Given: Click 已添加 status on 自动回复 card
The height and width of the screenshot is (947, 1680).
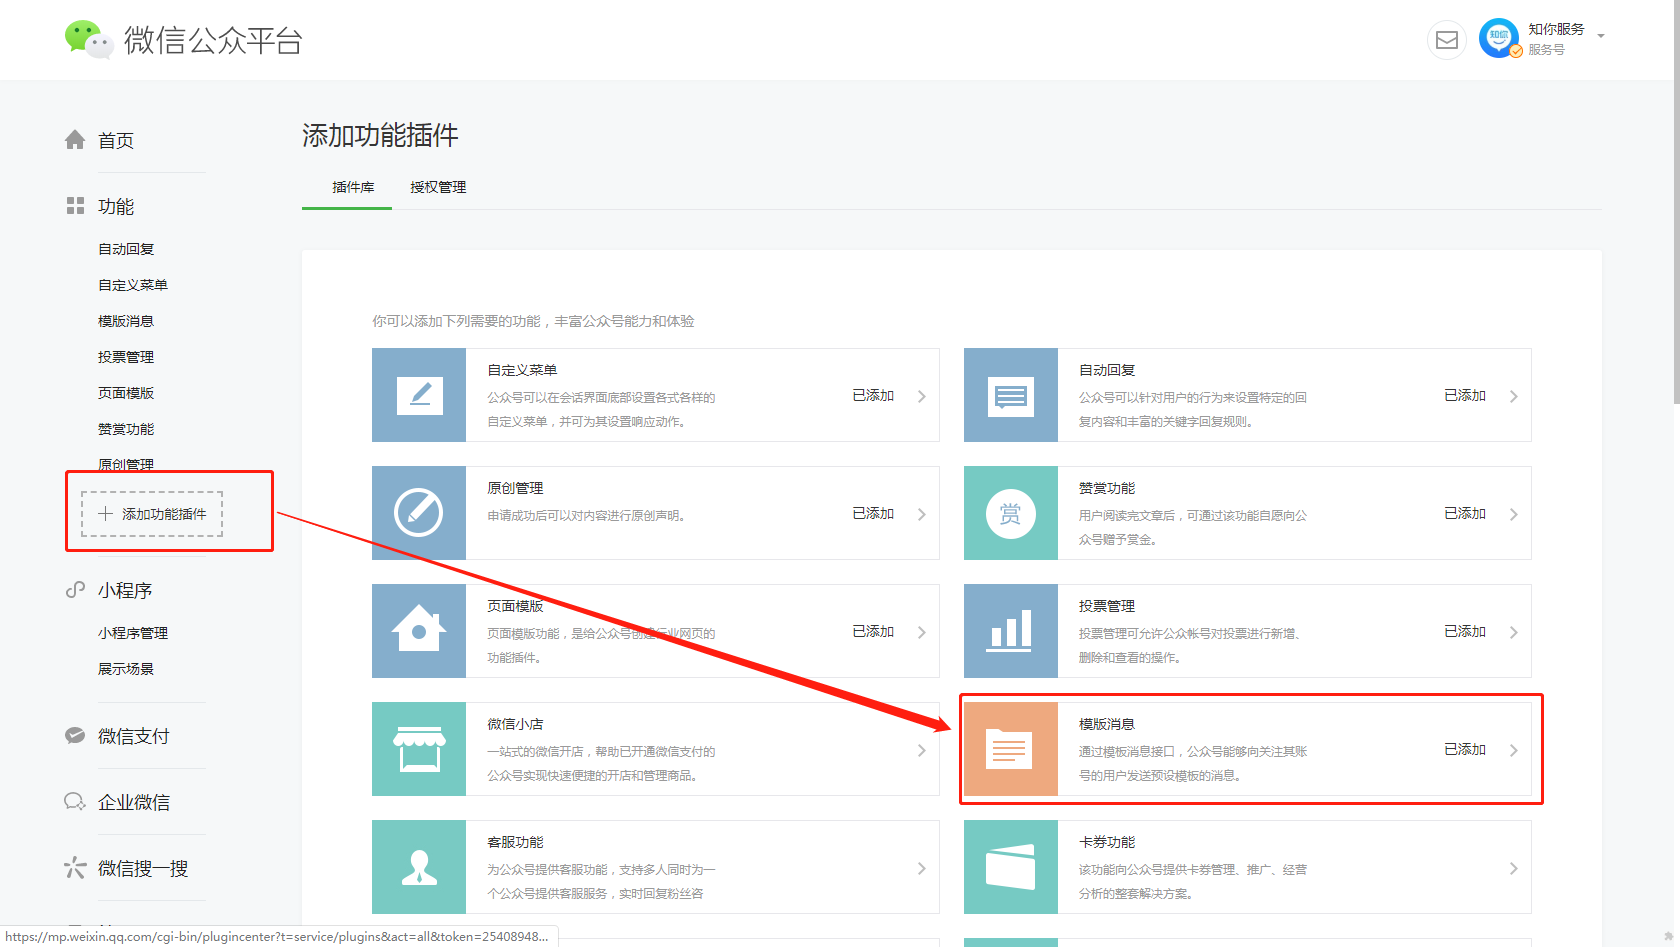Looking at the screenshot, I should click(x=1465, y=395).
